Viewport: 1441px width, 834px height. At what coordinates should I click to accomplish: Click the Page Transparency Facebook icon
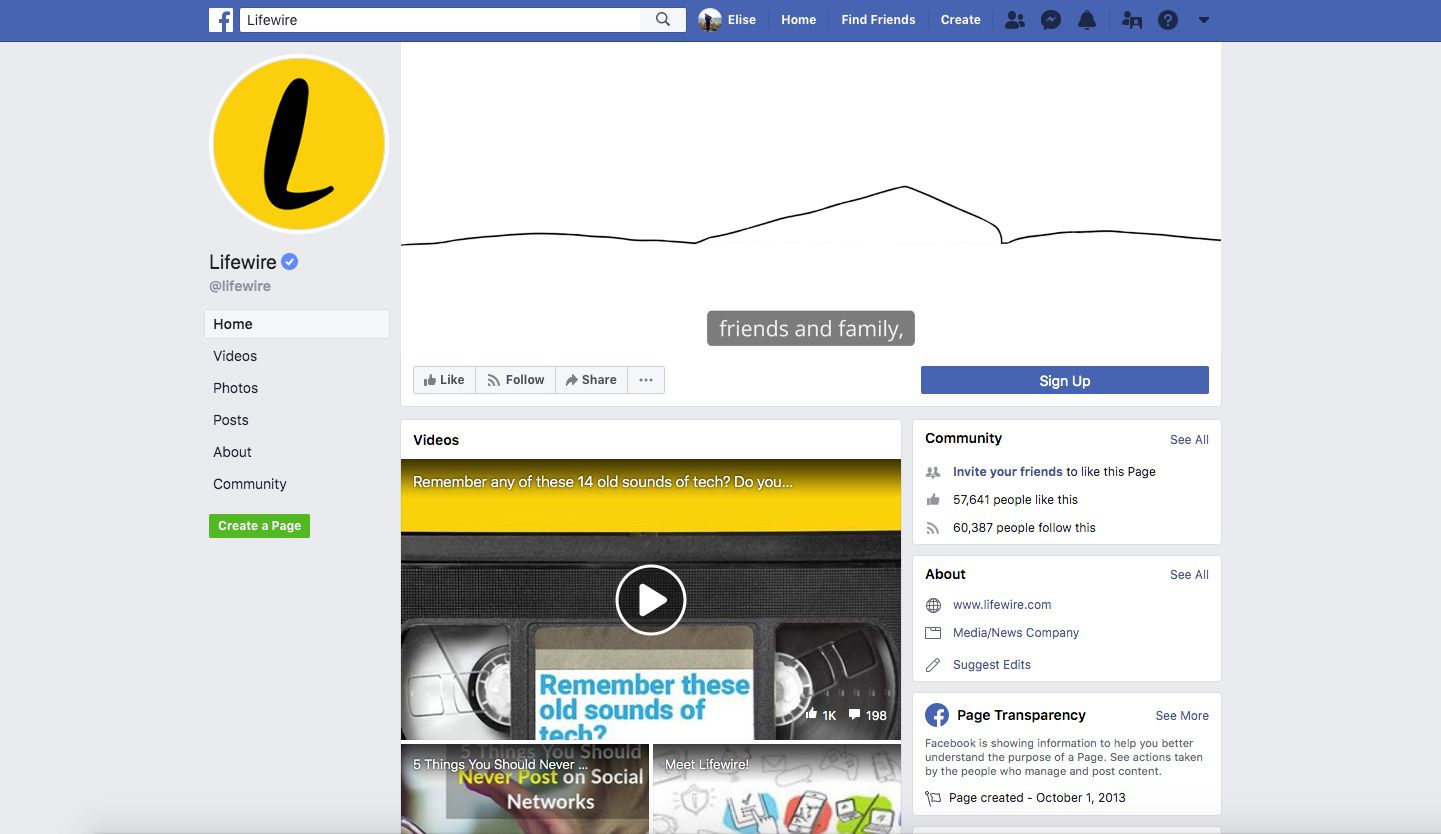pyautogui.click(x=937, y=715)
